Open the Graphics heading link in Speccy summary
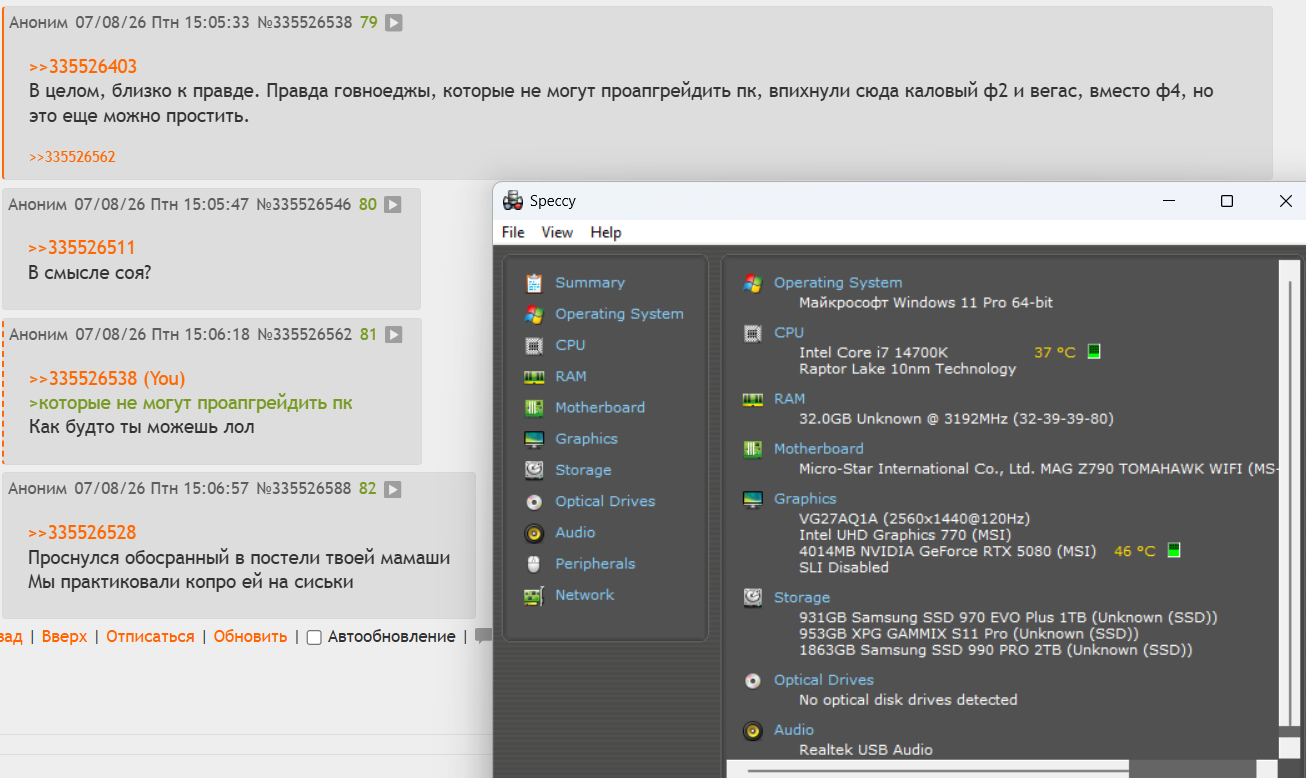This screenshot has height=778, width=1306. (x=805, y=499)
